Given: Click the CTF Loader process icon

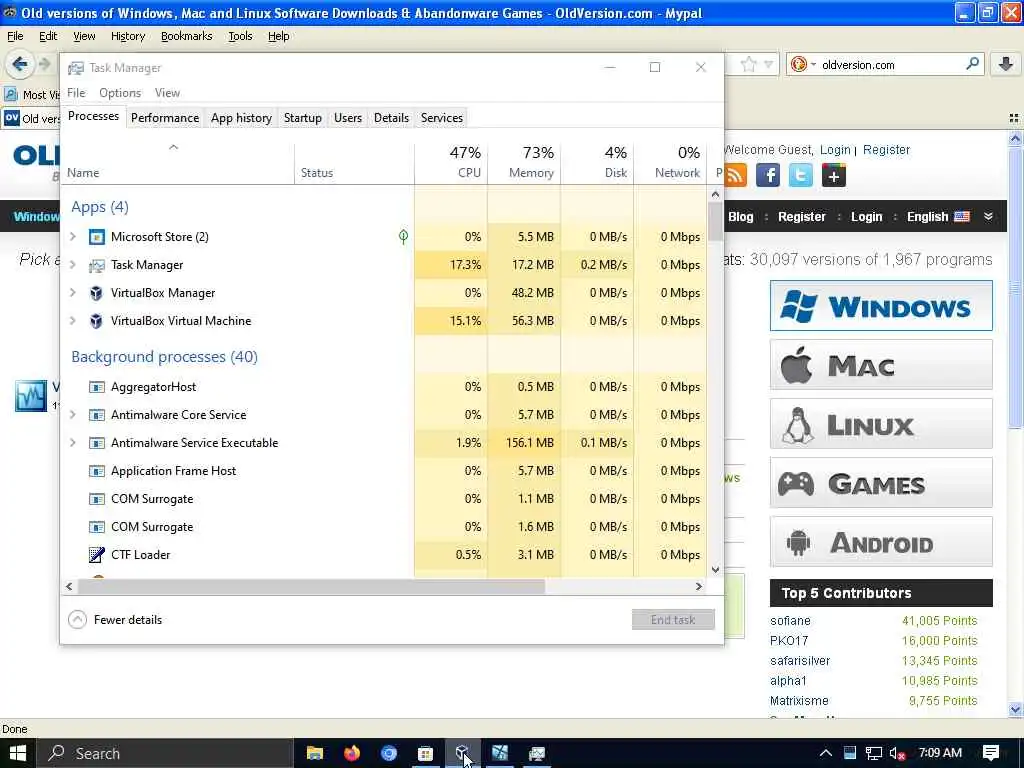Looking at the screenshot, I should click(97, 555).
